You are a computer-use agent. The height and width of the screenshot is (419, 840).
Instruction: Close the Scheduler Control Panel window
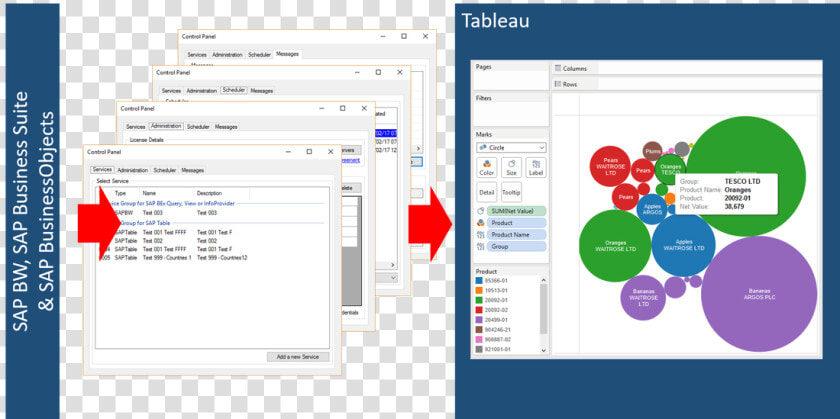click(400, 72)
